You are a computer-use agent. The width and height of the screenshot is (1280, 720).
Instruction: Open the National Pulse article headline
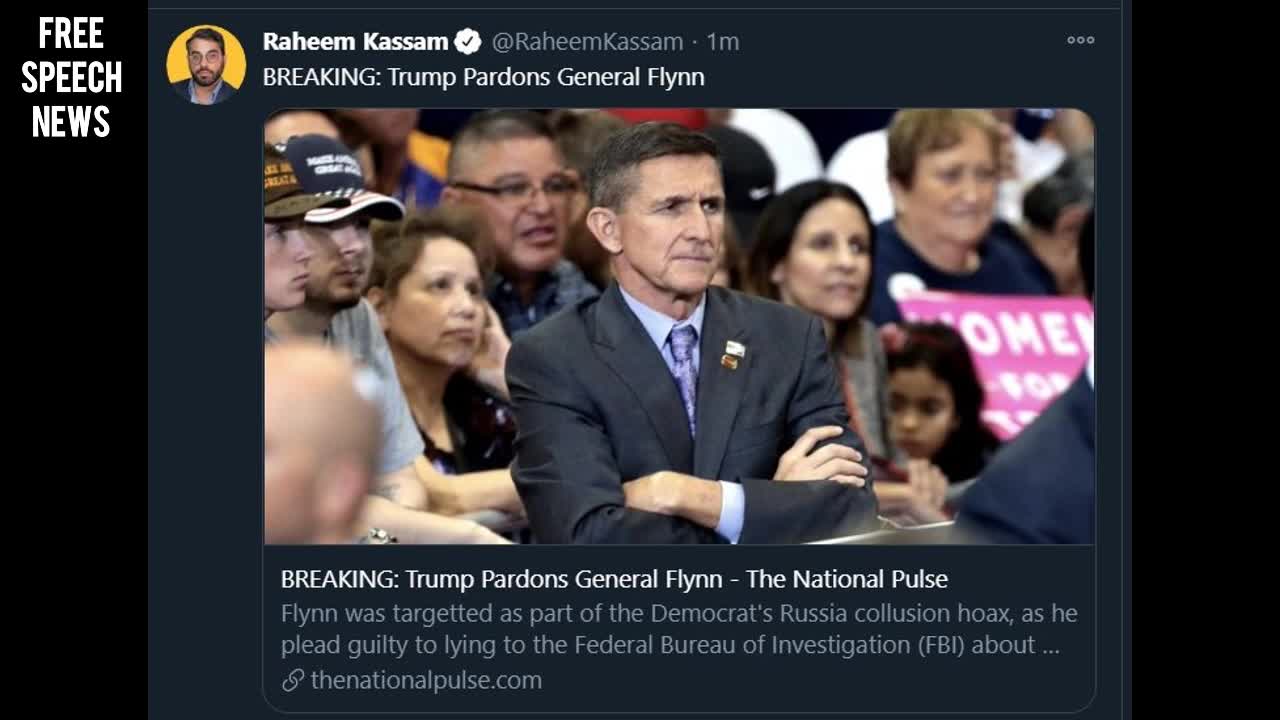(x=614, y=579)
